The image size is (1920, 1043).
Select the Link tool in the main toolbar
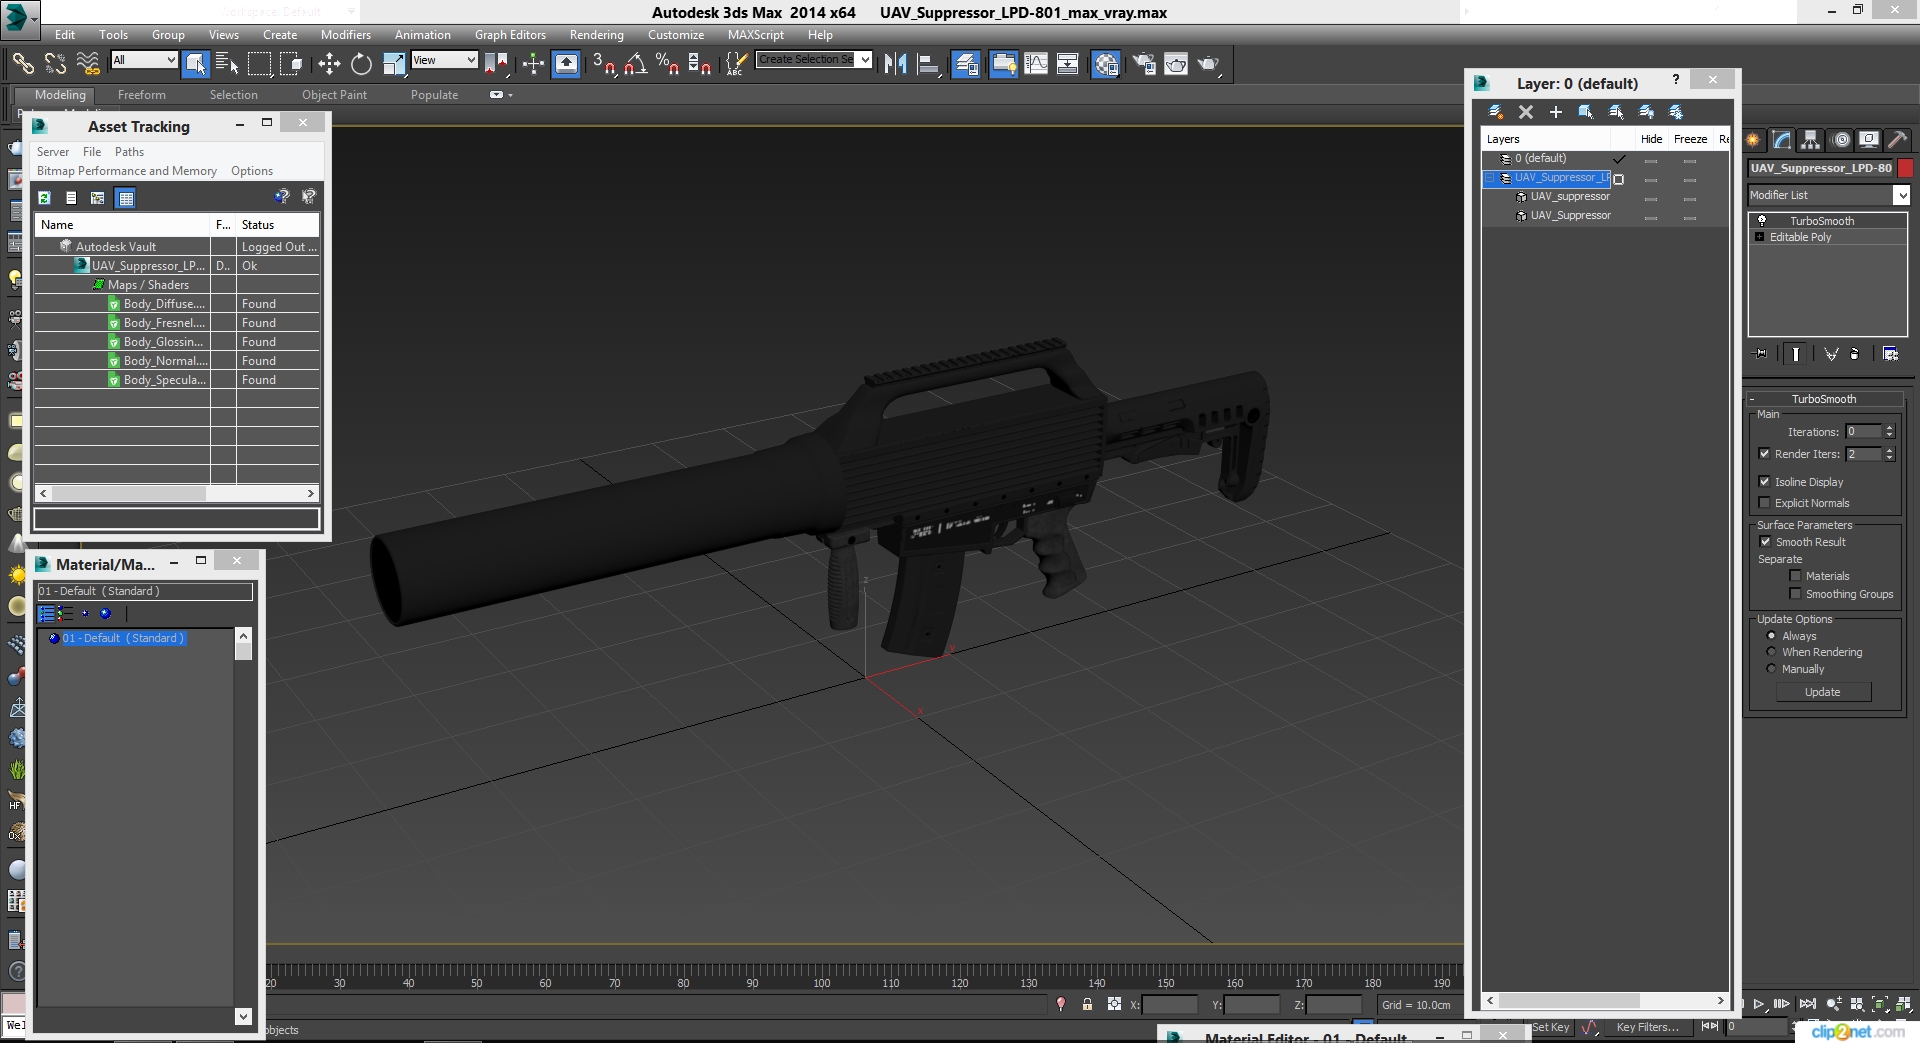coord(22,64)
